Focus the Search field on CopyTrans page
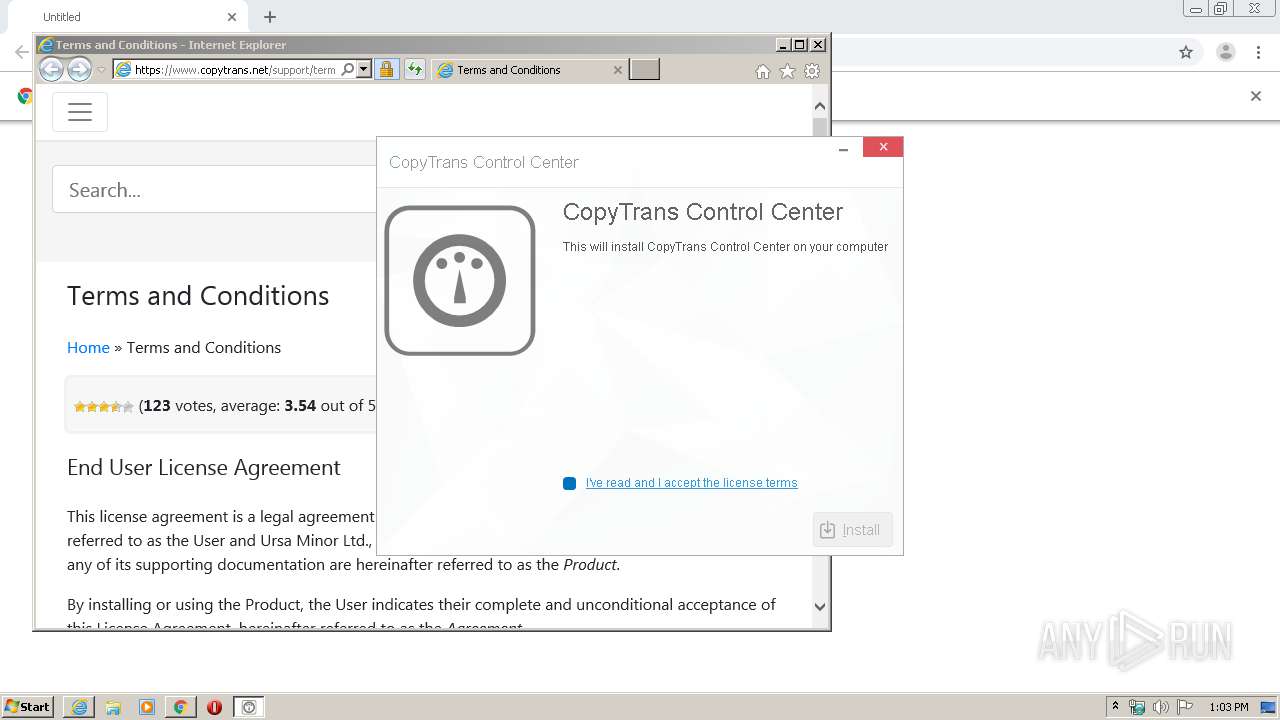 215,189
